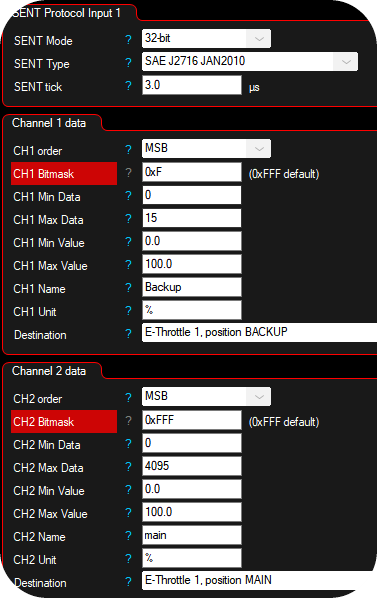Select the Channel 2 data tab header
The image size is (377, 598).
coord(49,371)
